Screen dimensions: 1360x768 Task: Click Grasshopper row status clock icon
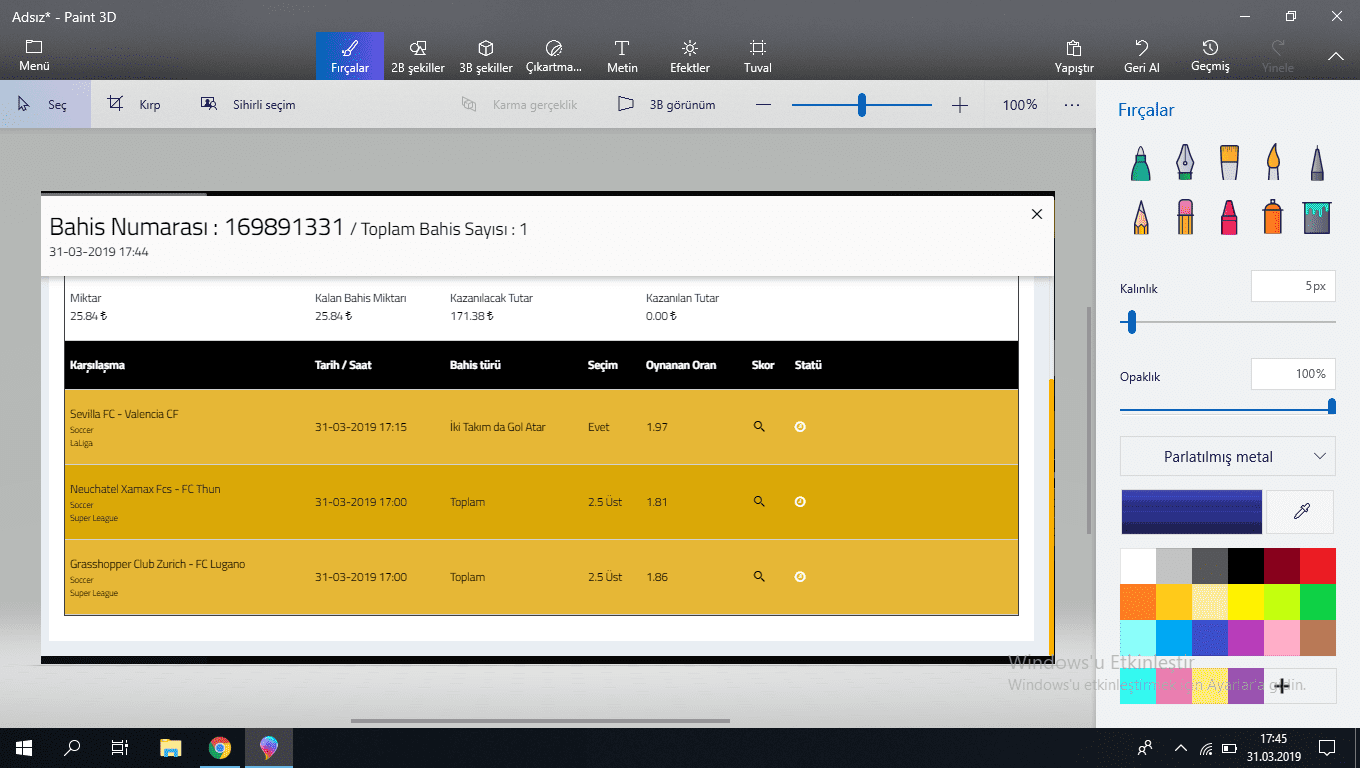[800, 577]
